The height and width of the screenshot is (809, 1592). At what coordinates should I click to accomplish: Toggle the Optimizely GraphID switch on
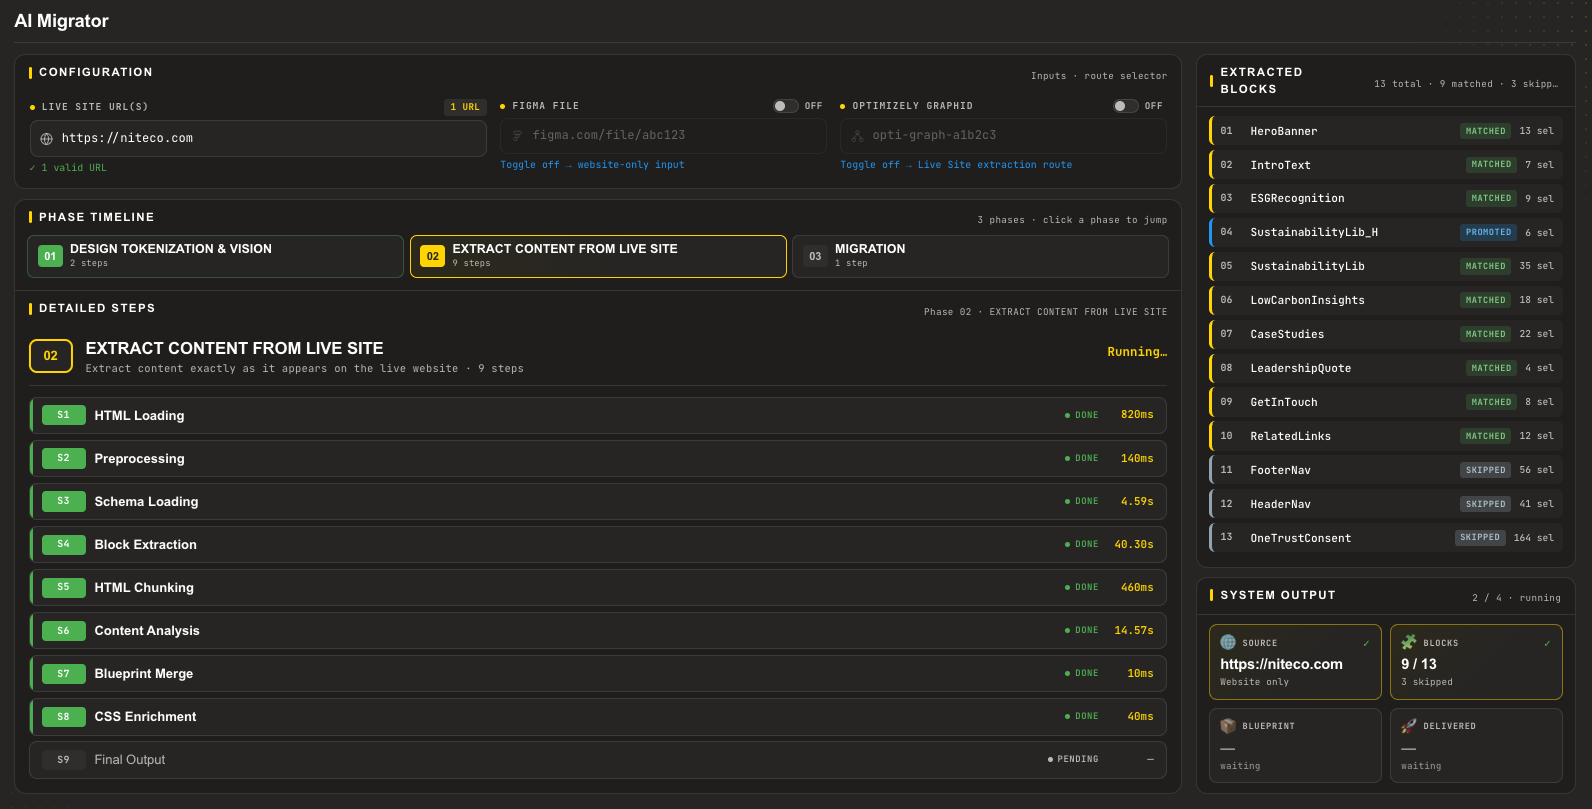coord(1126,106)
